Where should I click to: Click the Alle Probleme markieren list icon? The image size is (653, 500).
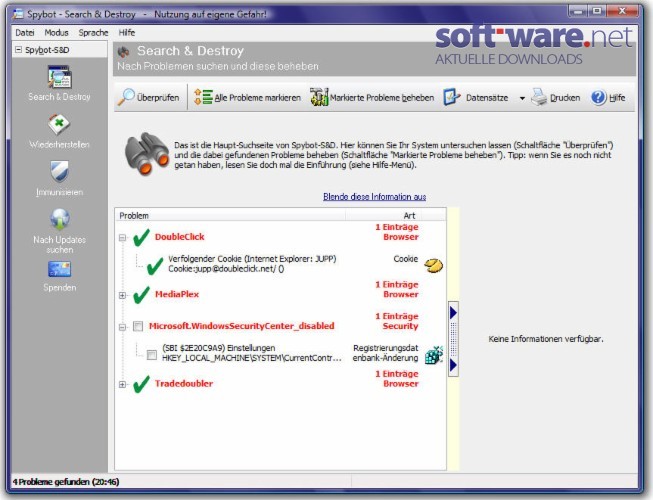tap(204, 97)
